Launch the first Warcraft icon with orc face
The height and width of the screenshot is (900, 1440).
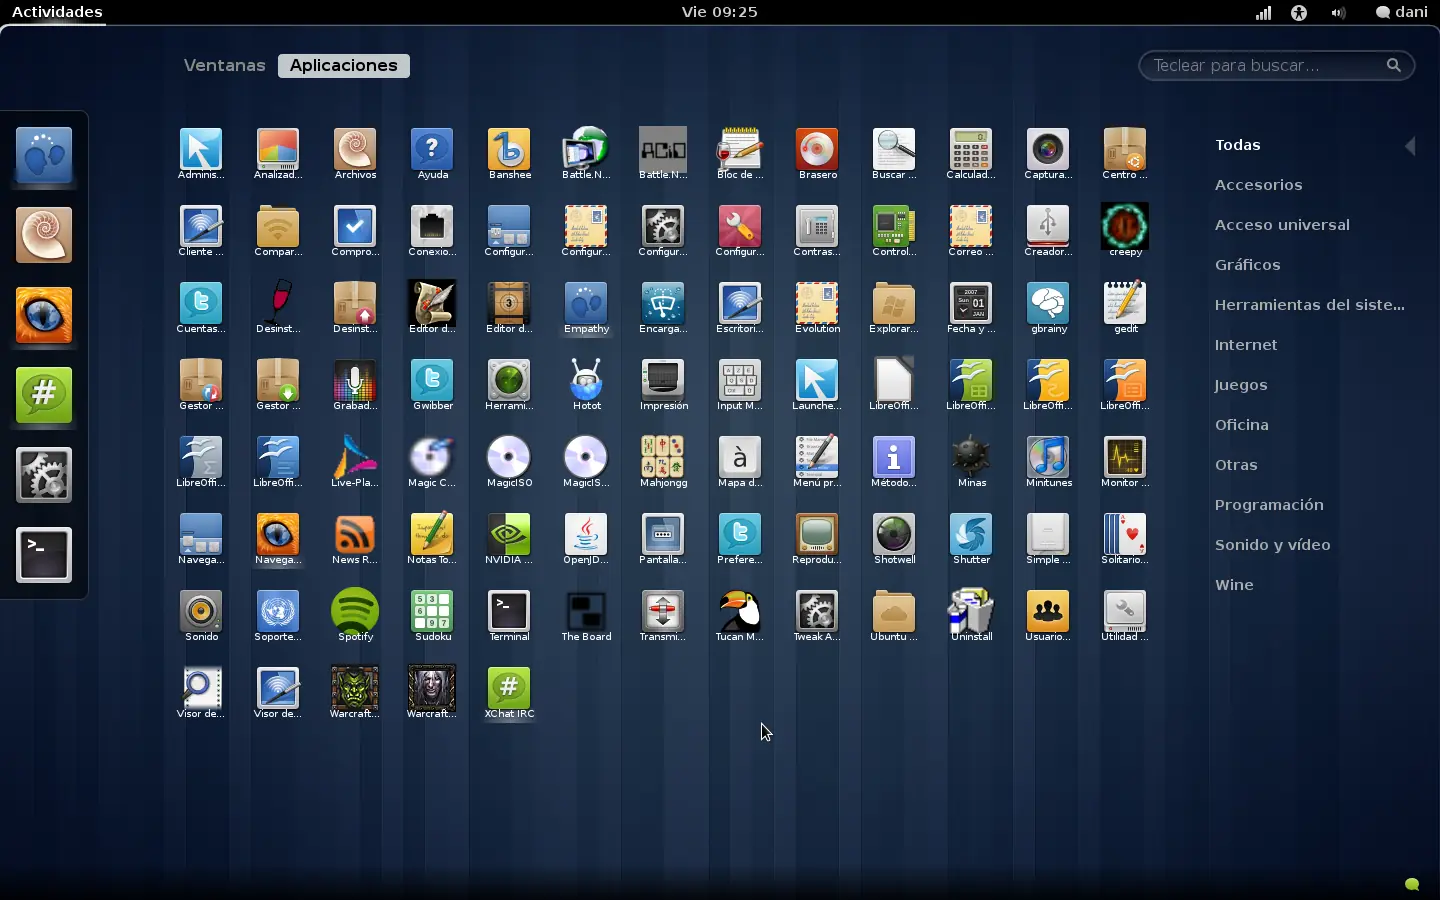pyautogui.click(x=355, y=693)
